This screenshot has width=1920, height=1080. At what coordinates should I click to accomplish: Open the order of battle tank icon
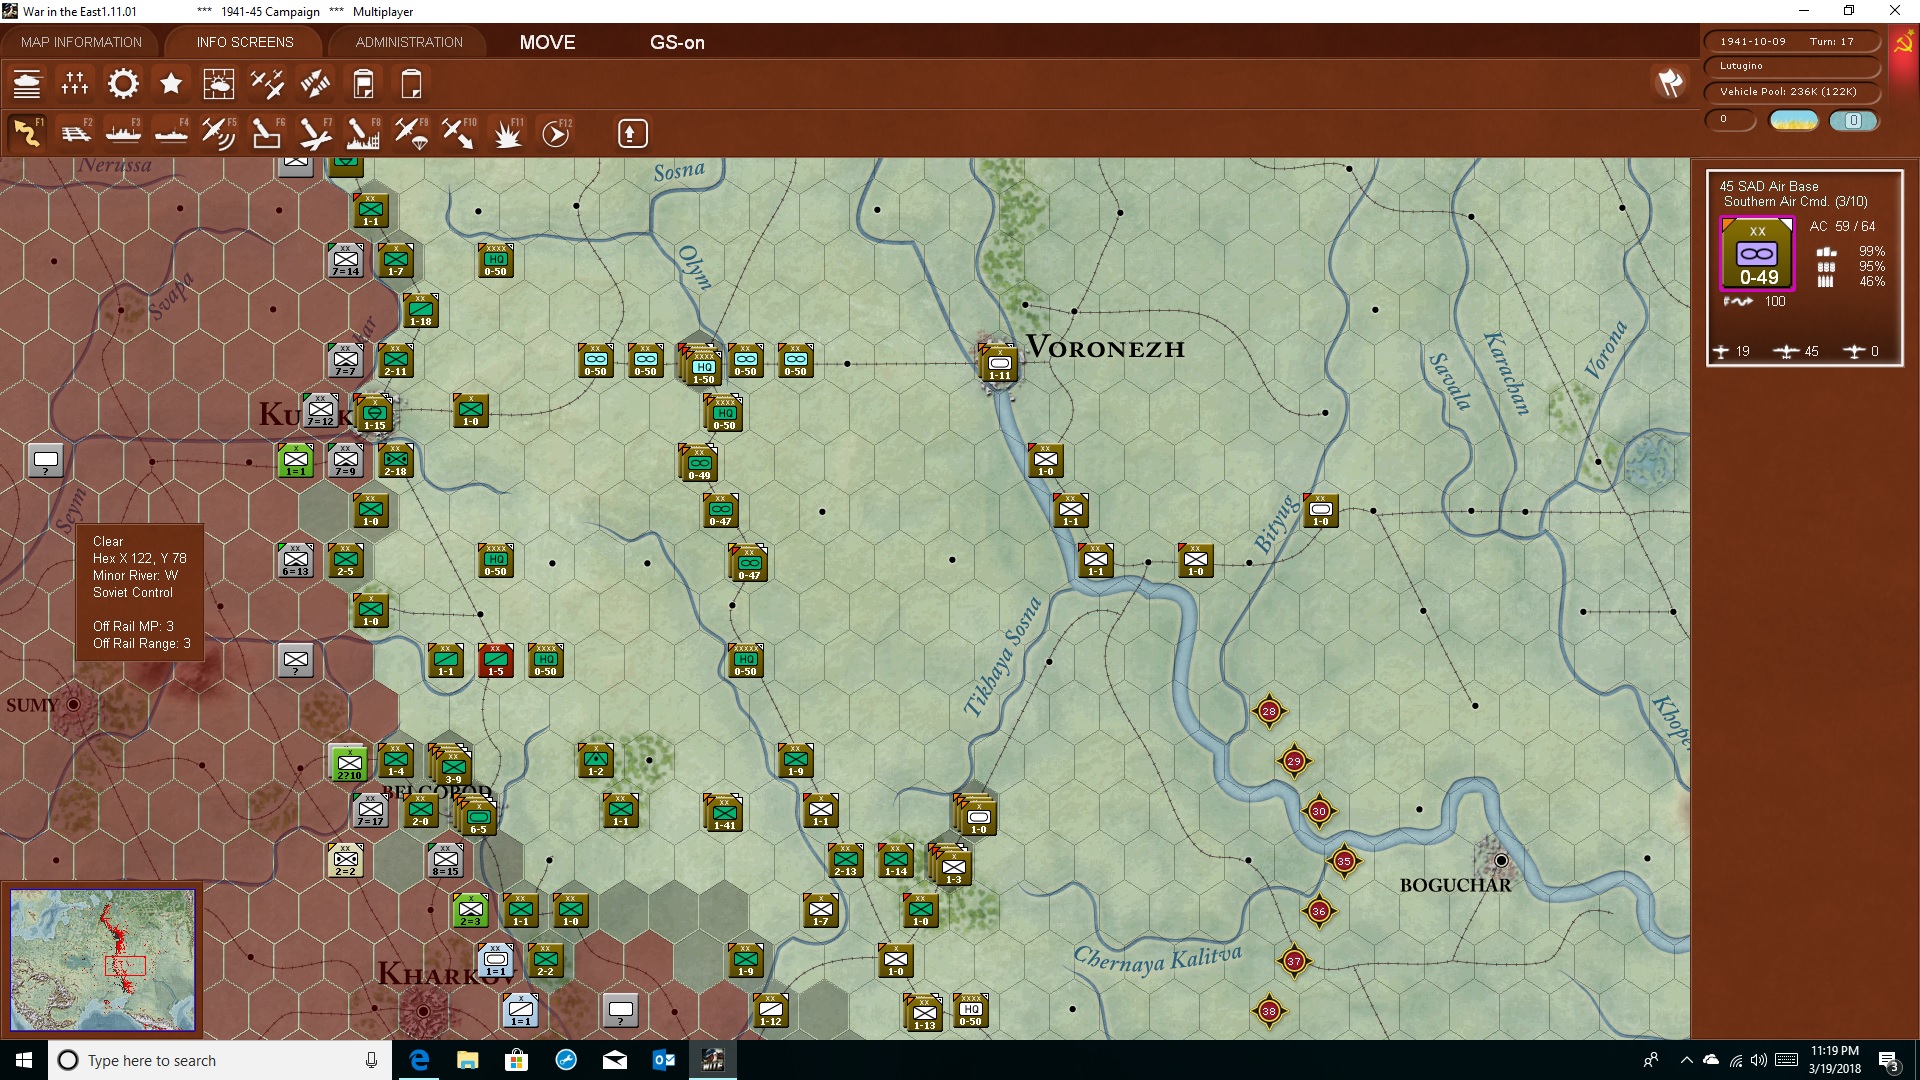point(27,84)
